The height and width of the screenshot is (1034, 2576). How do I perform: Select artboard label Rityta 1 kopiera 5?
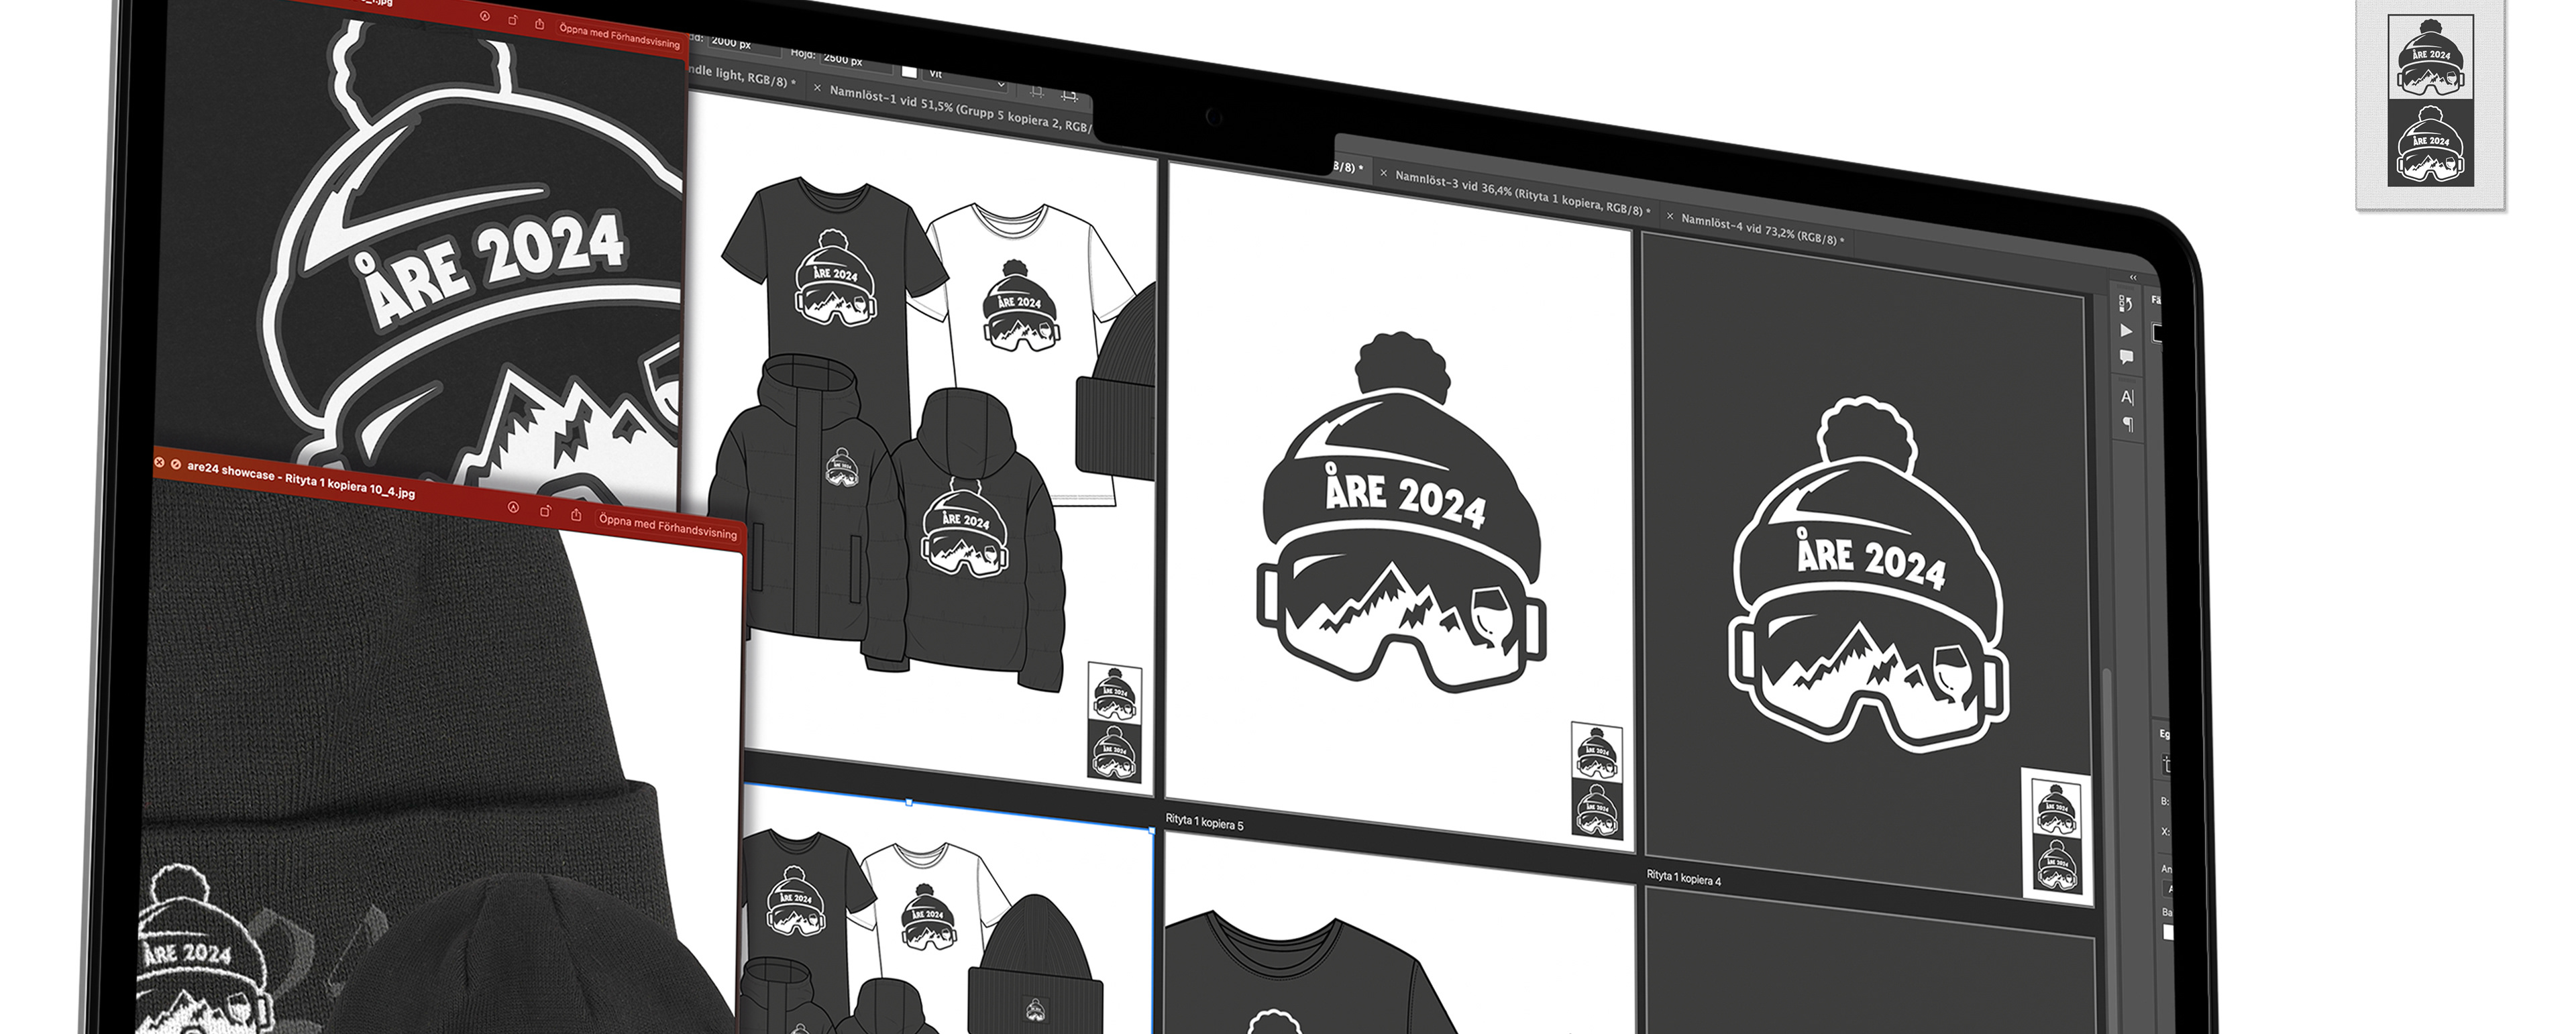(1204, 822)
